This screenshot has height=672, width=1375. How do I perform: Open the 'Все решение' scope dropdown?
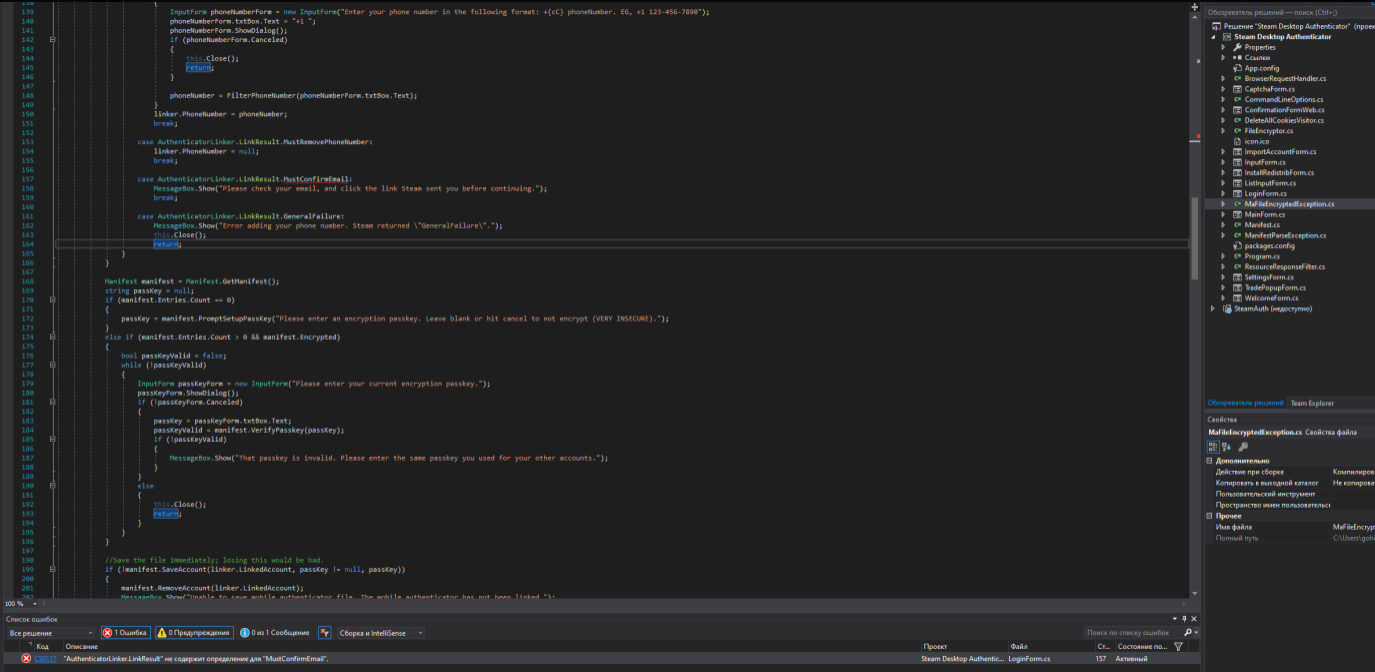click(50, 633)
